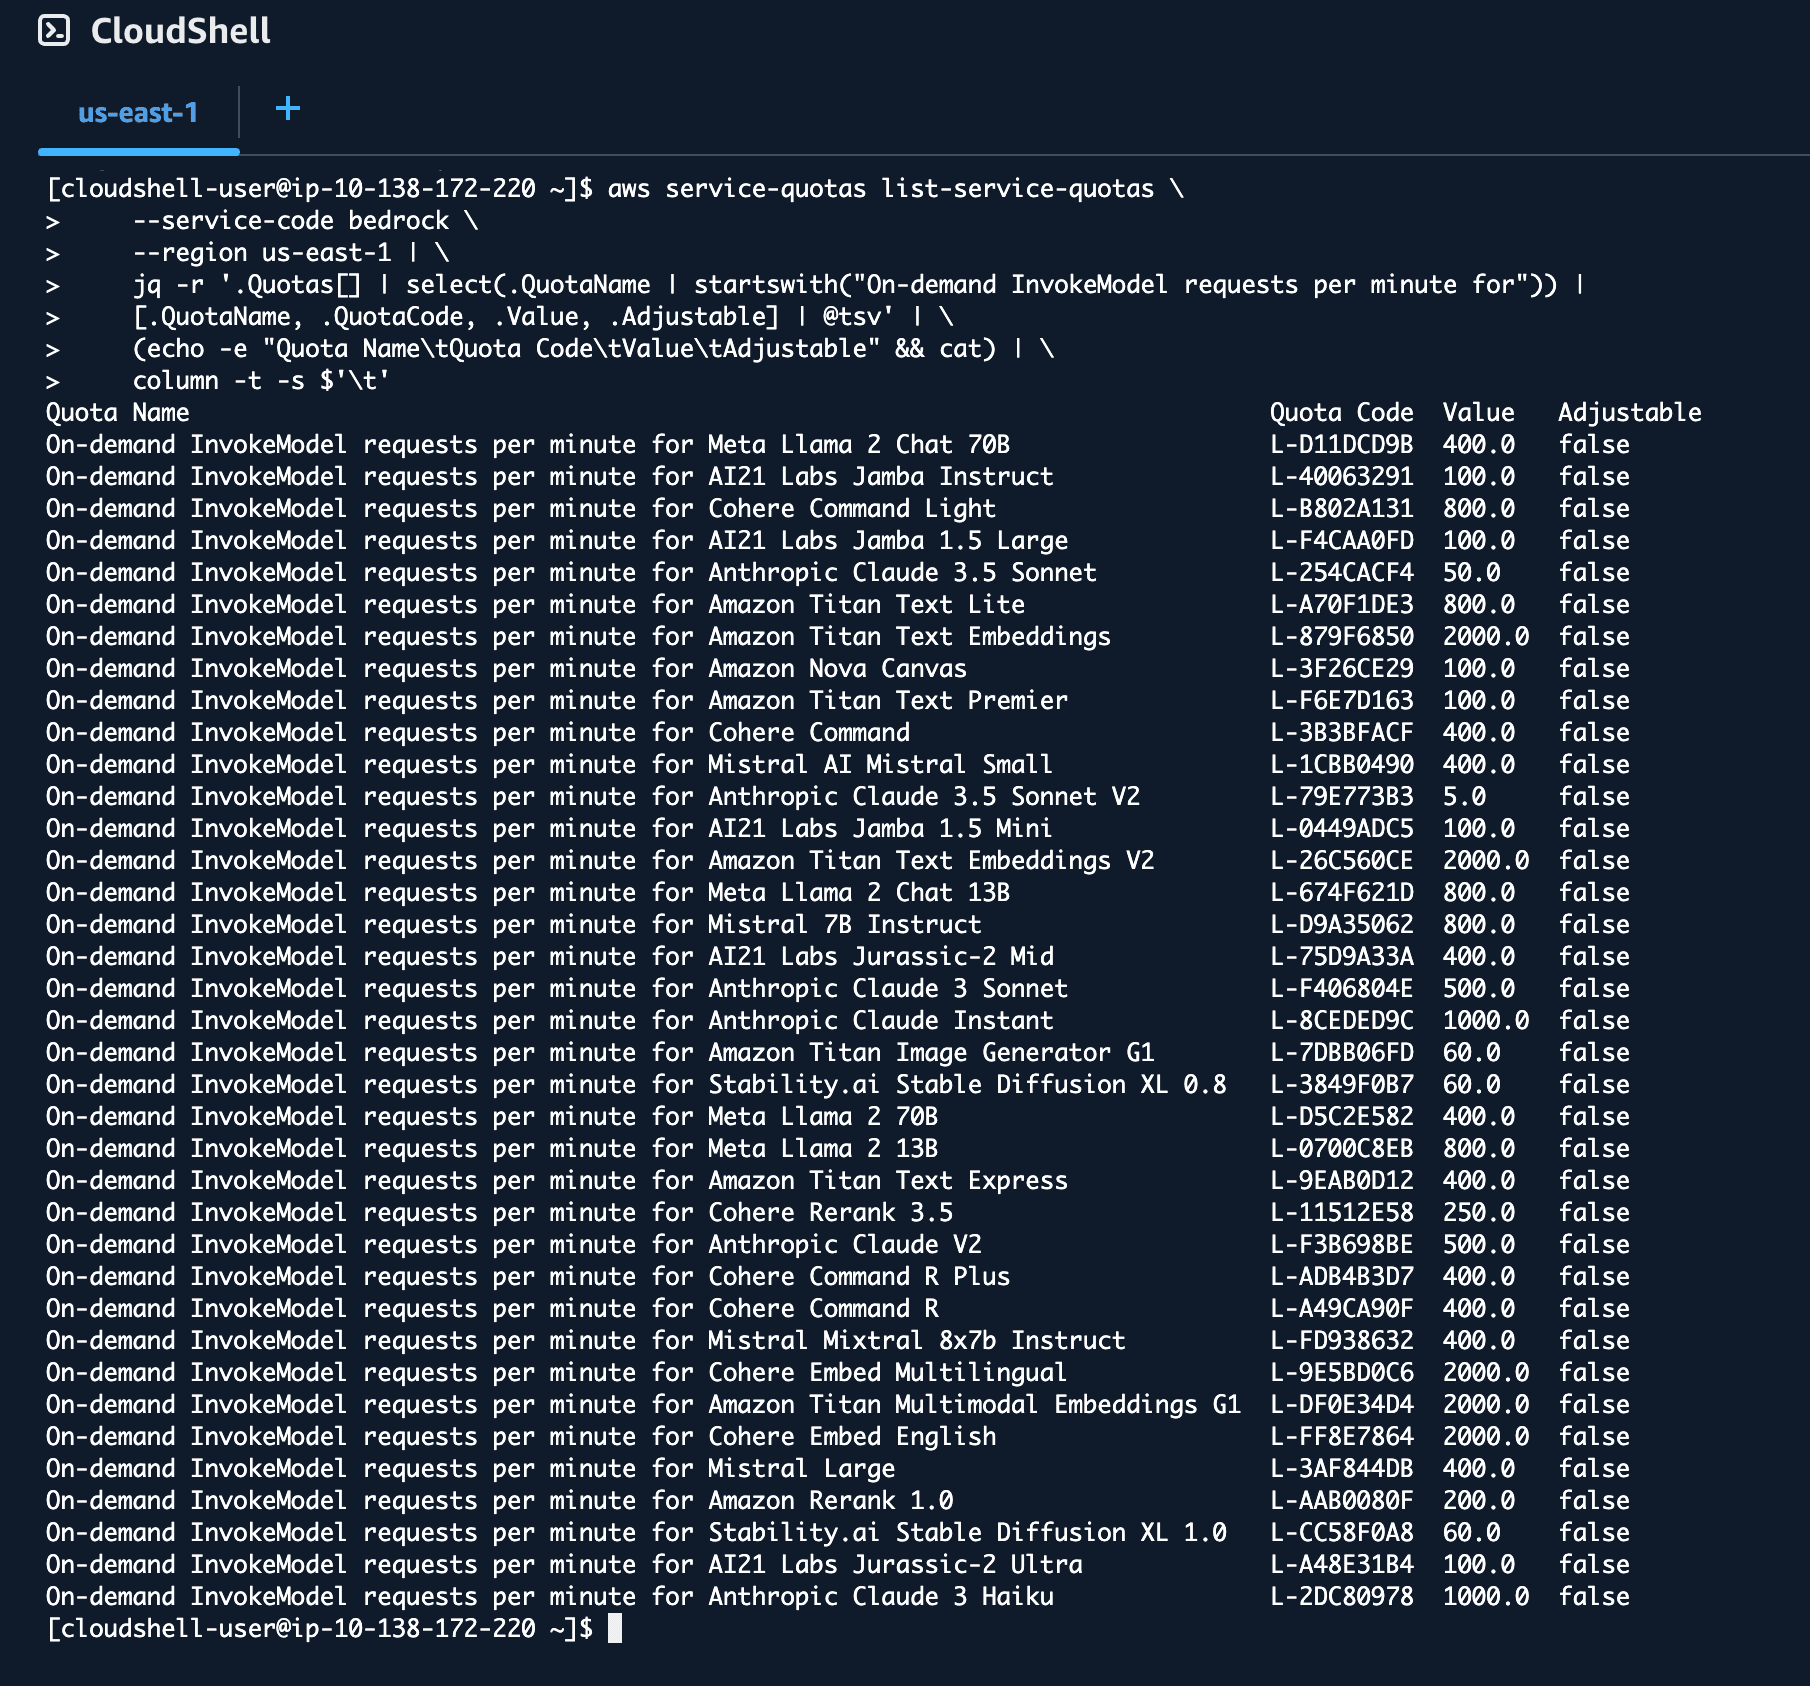This screenshot has width=1810, height=1686.
Task: Click quota code L-FF8E7864
Action: [1341, 1436]
